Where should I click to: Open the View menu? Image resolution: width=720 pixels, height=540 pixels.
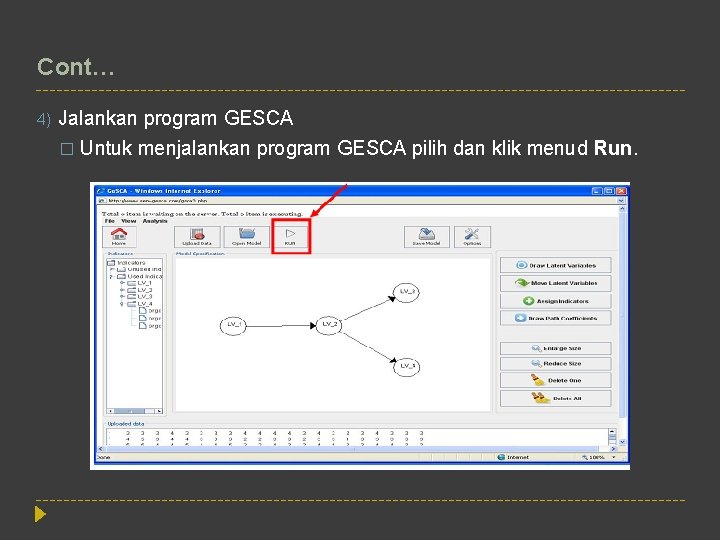point(129,221)
